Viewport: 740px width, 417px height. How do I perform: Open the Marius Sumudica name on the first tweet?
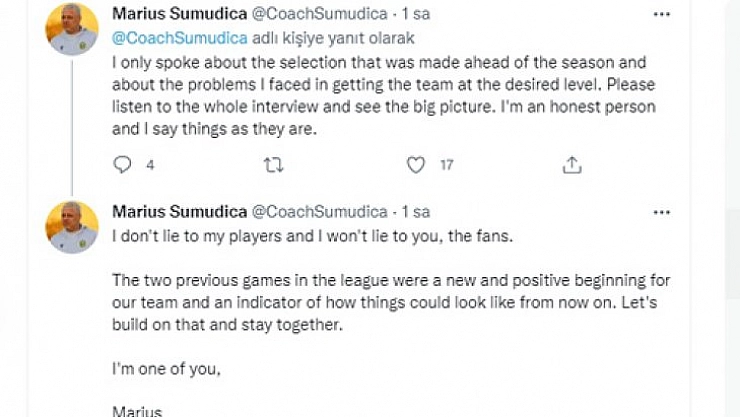177,16
